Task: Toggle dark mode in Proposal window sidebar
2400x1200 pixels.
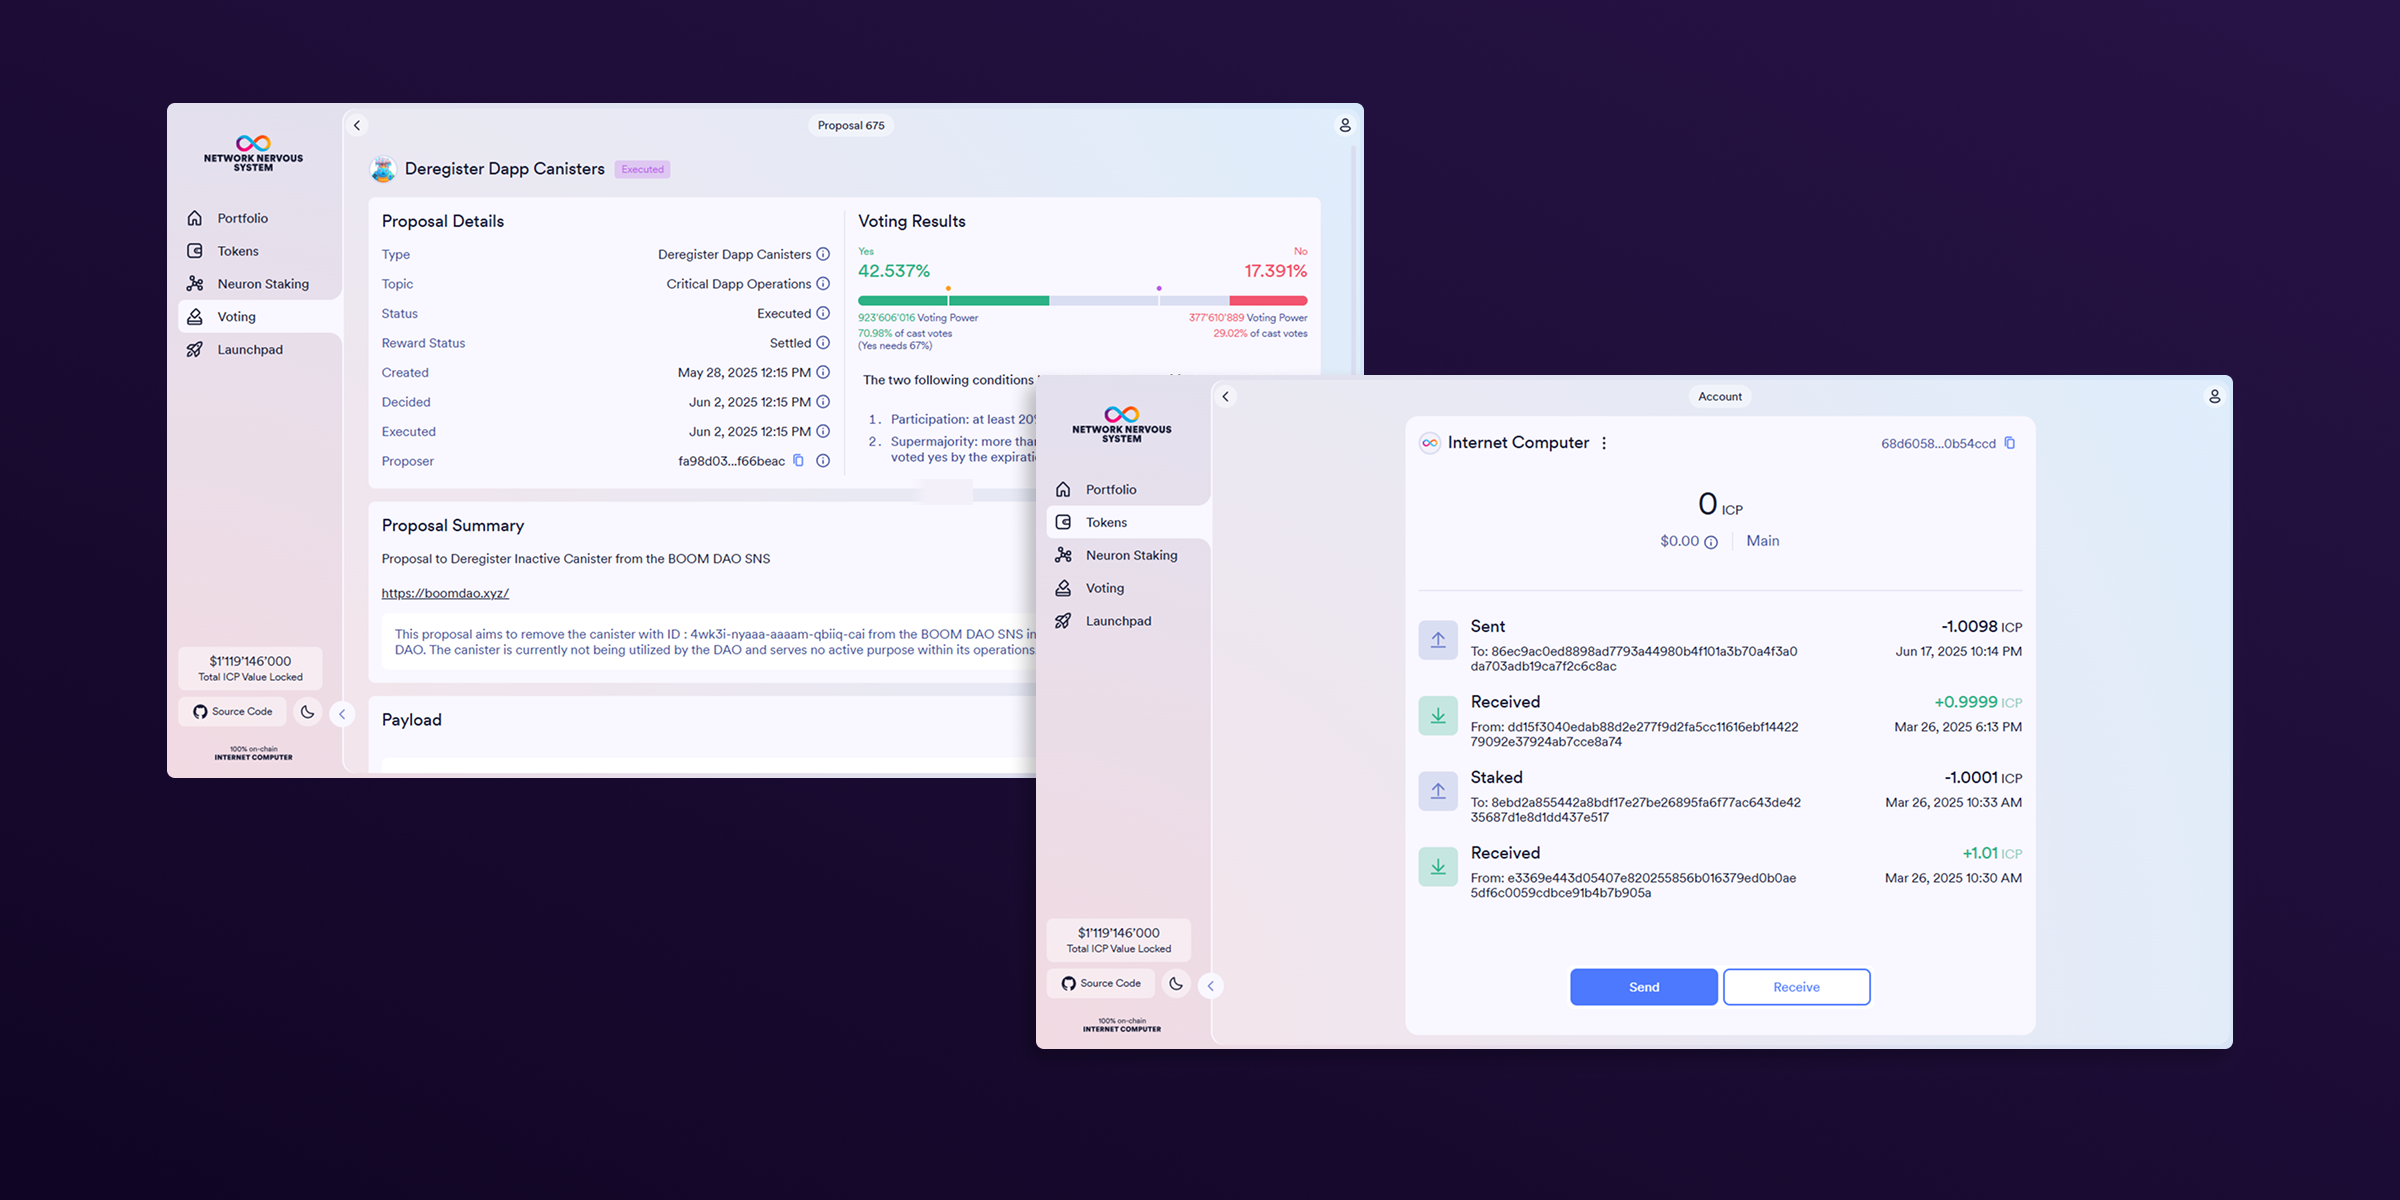Action: pos(307,712)
